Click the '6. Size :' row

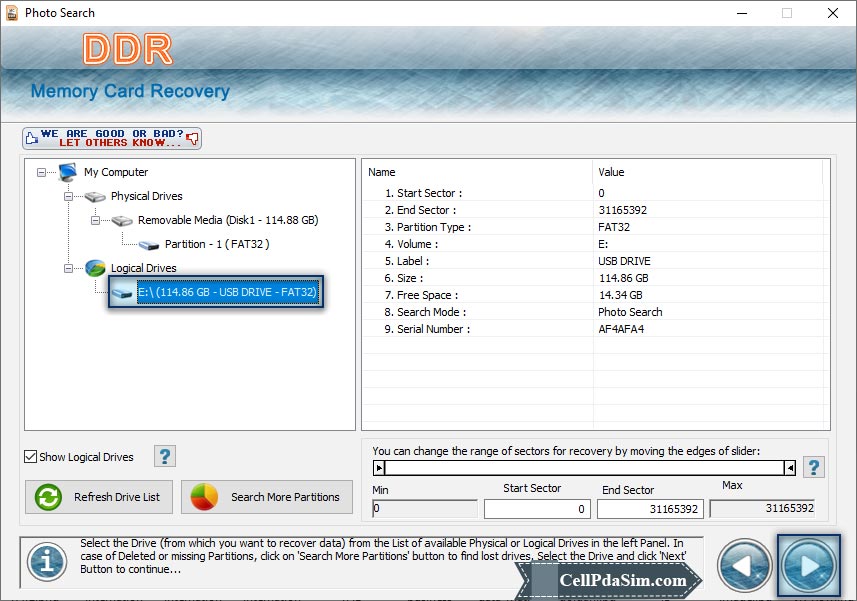pos(593,278)
